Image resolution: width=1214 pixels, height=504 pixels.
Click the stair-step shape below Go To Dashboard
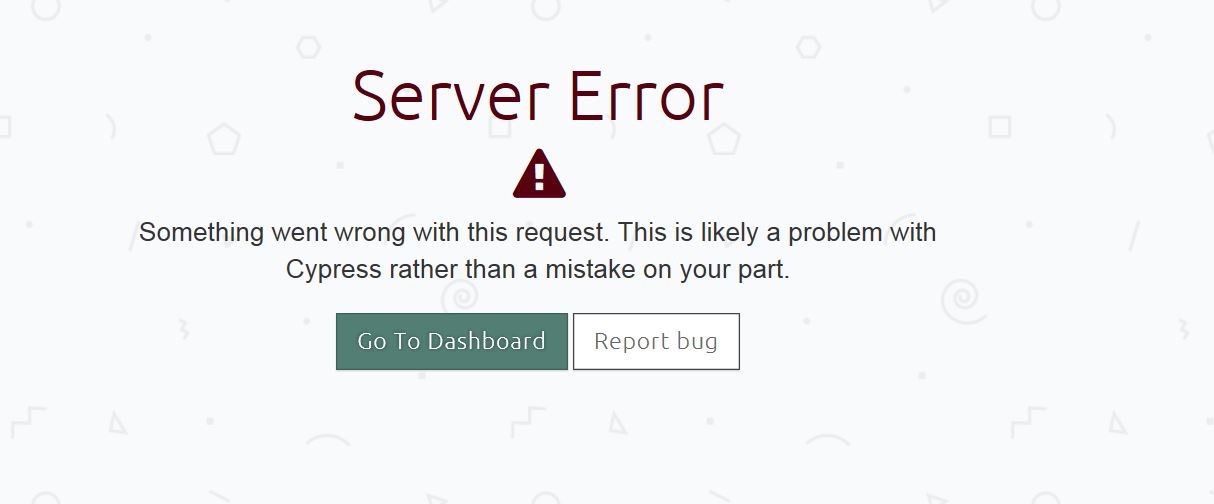528,422
